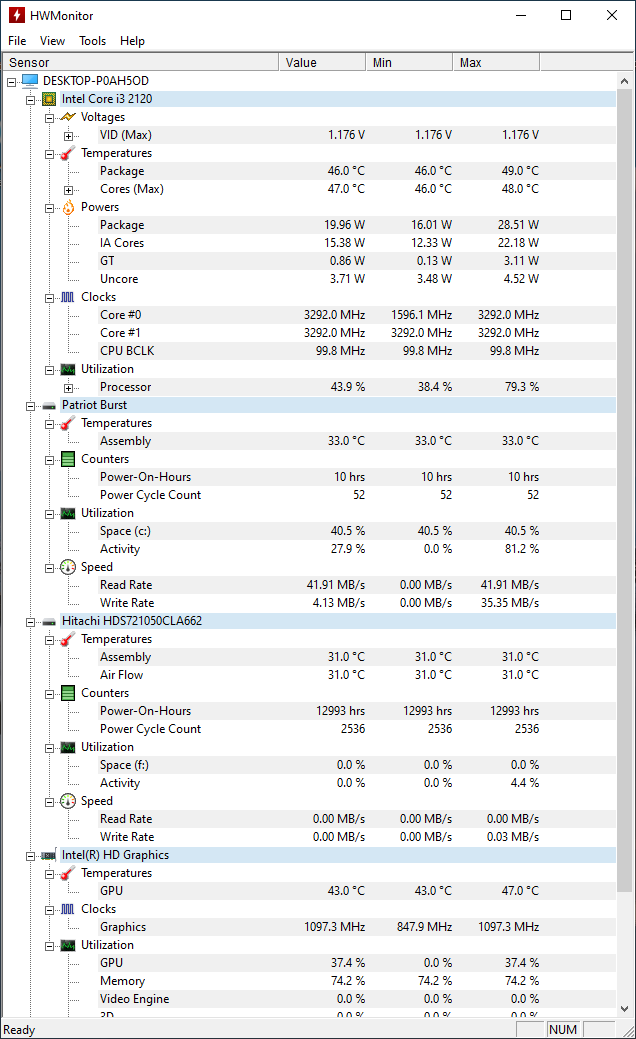Click the Max column header
Viewport: 636px width, 1039px height.
click(x=495, y=62)
